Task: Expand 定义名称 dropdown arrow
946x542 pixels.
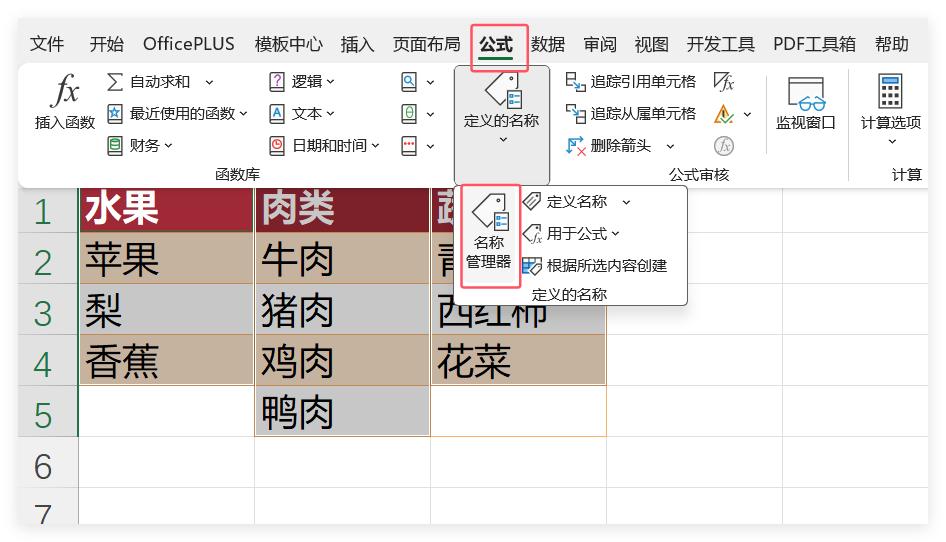Action: pos(626,202)
